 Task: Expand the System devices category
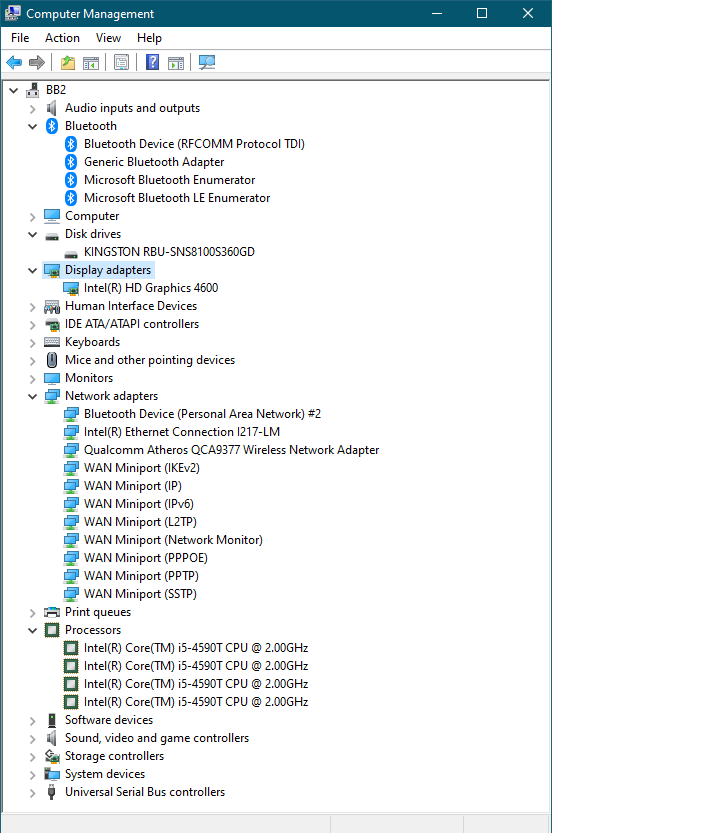(x=32, y=775)
